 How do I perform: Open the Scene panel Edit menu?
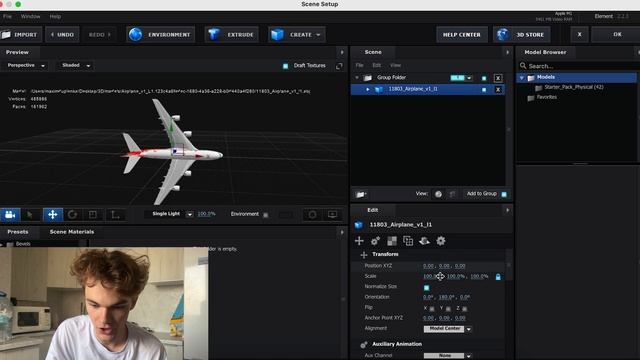coord(376,65)
